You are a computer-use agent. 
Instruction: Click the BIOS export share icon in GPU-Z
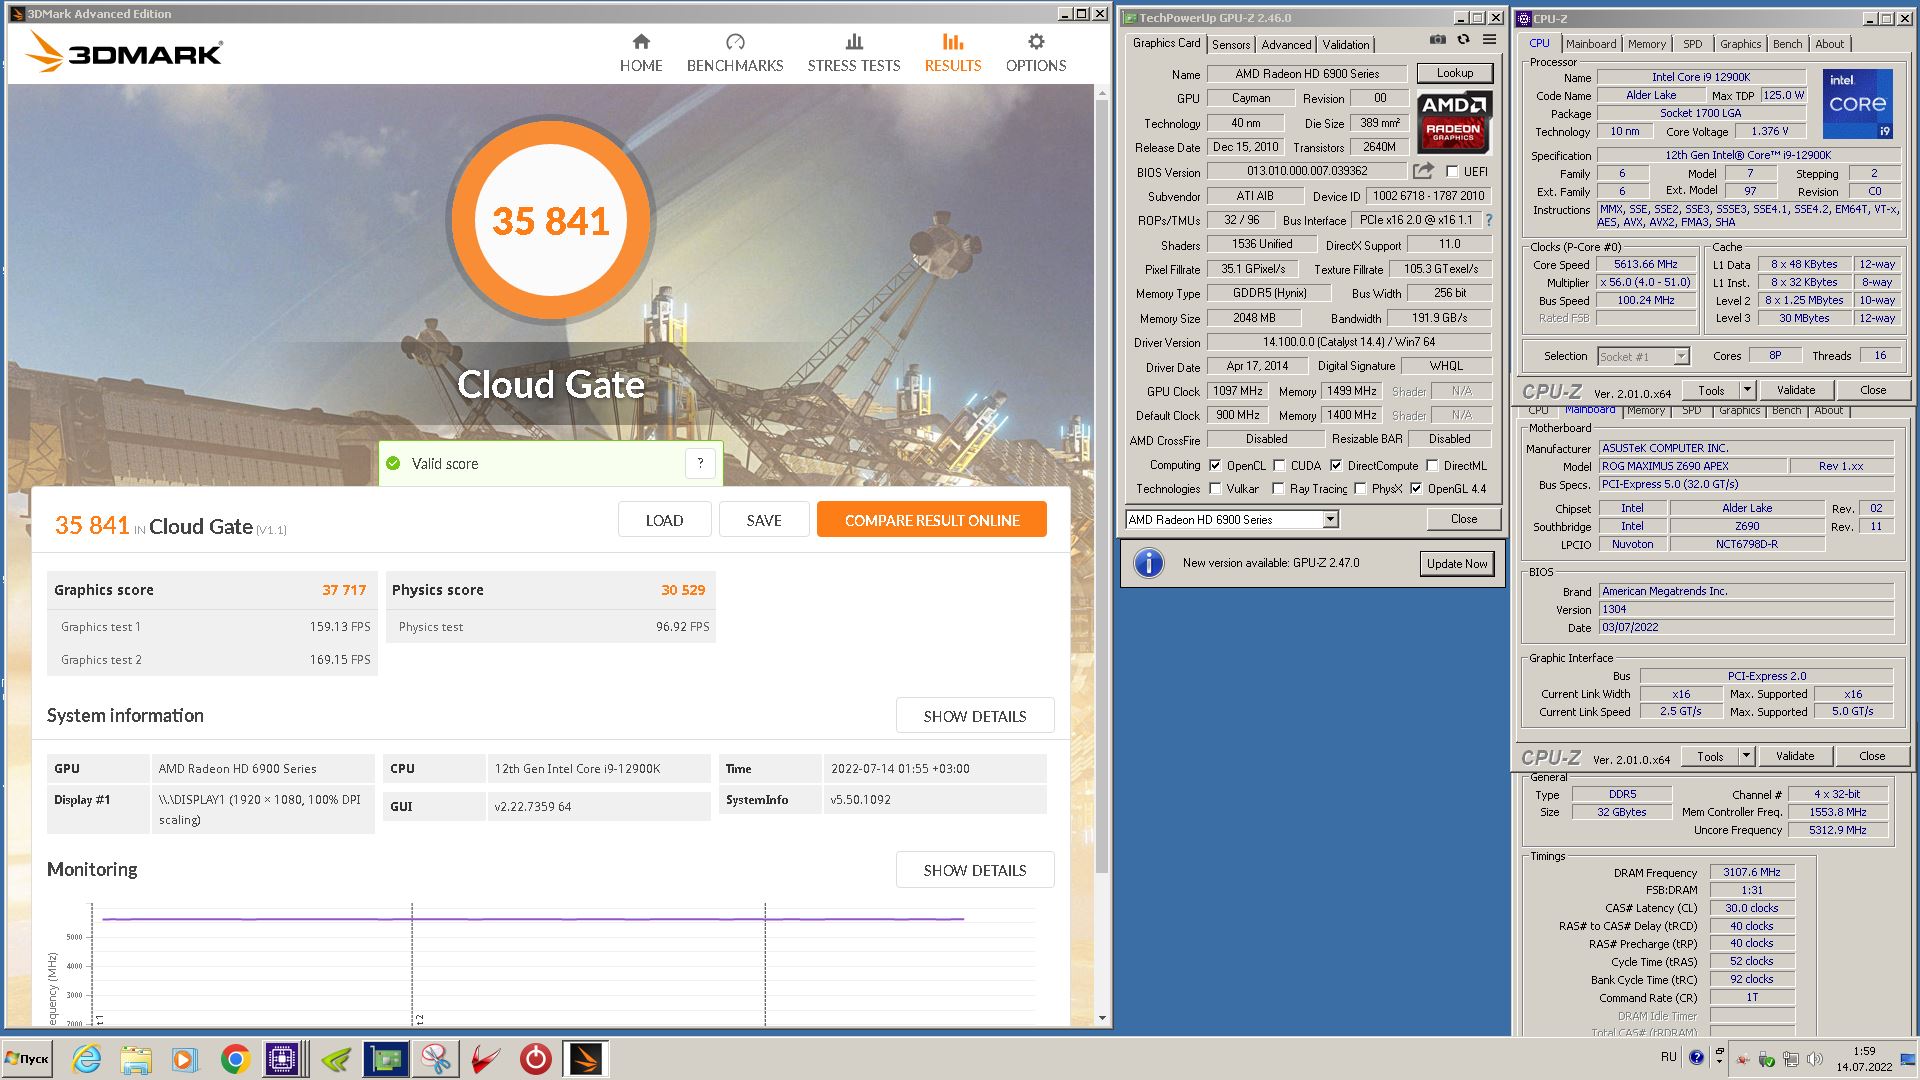pos(1423,171)
